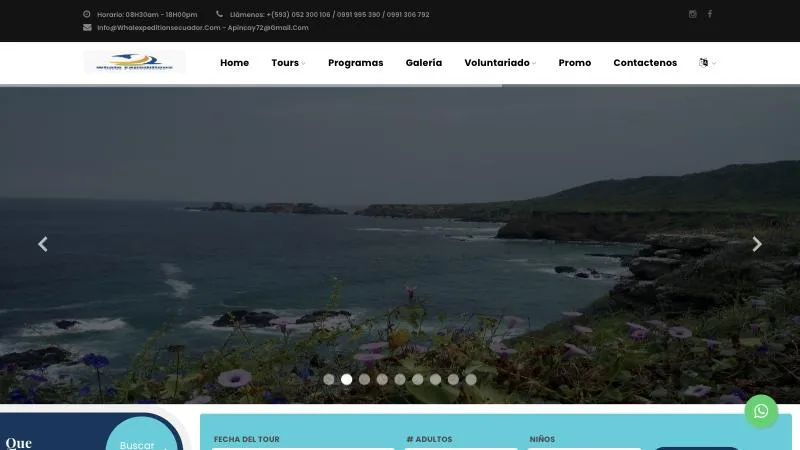Select the ninth carousel dot

pos(471,380)
